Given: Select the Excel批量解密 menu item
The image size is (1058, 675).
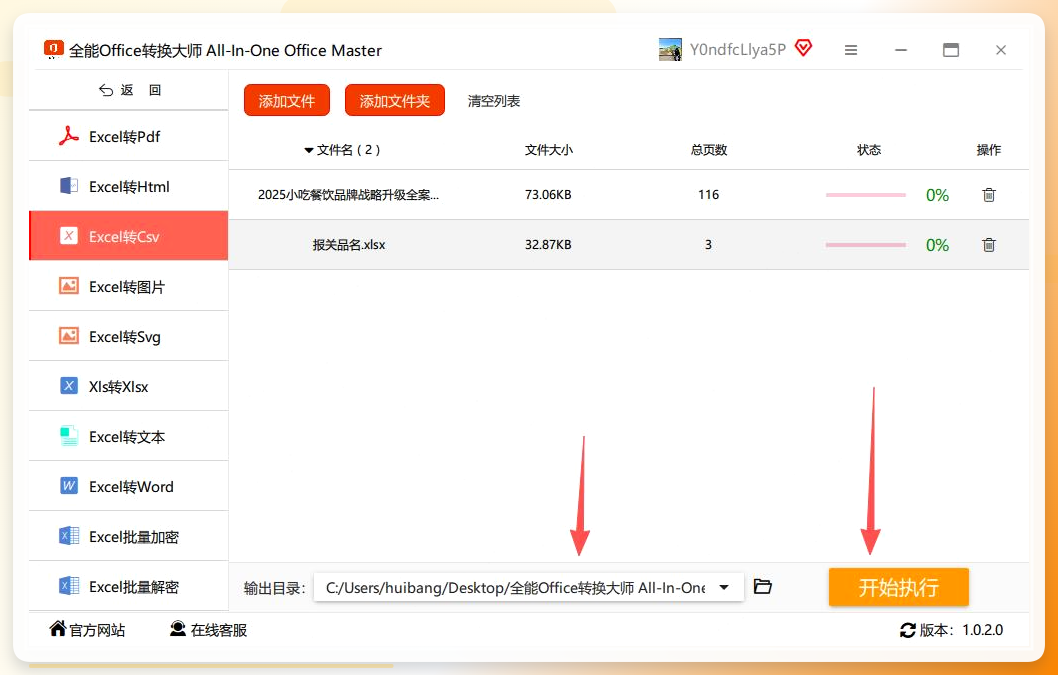Looking at the screenshot, I should click(x=128, y=585).
